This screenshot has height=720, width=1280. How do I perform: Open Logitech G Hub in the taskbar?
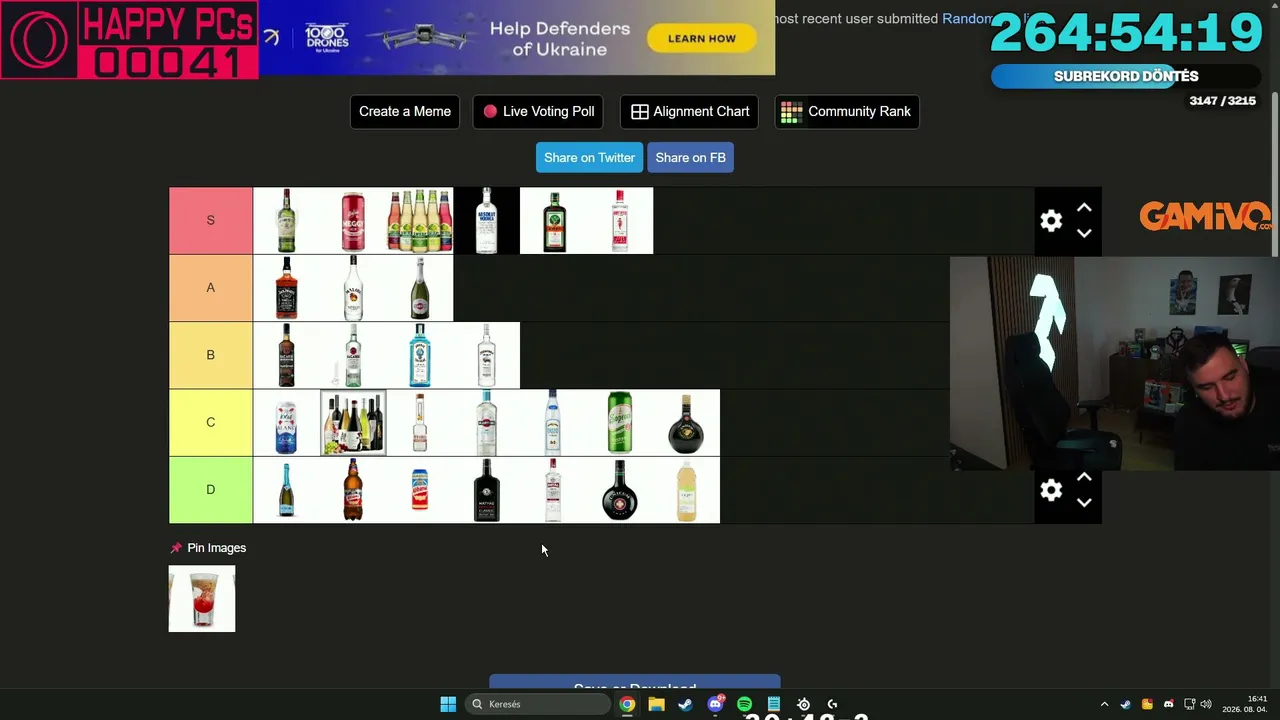pos(832,704)
